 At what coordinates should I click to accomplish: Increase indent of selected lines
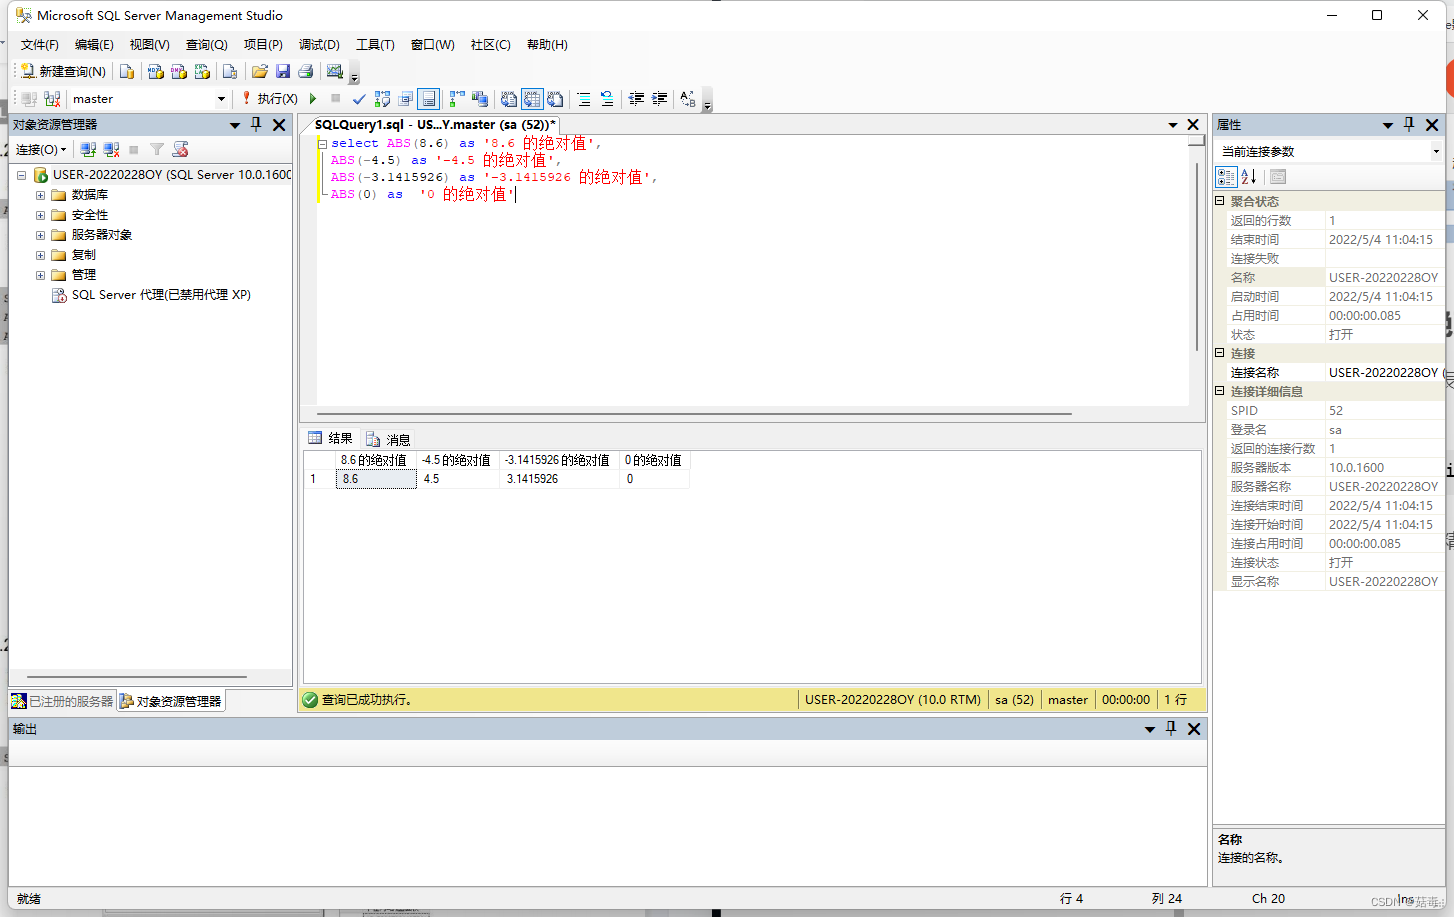click(659, 99)
